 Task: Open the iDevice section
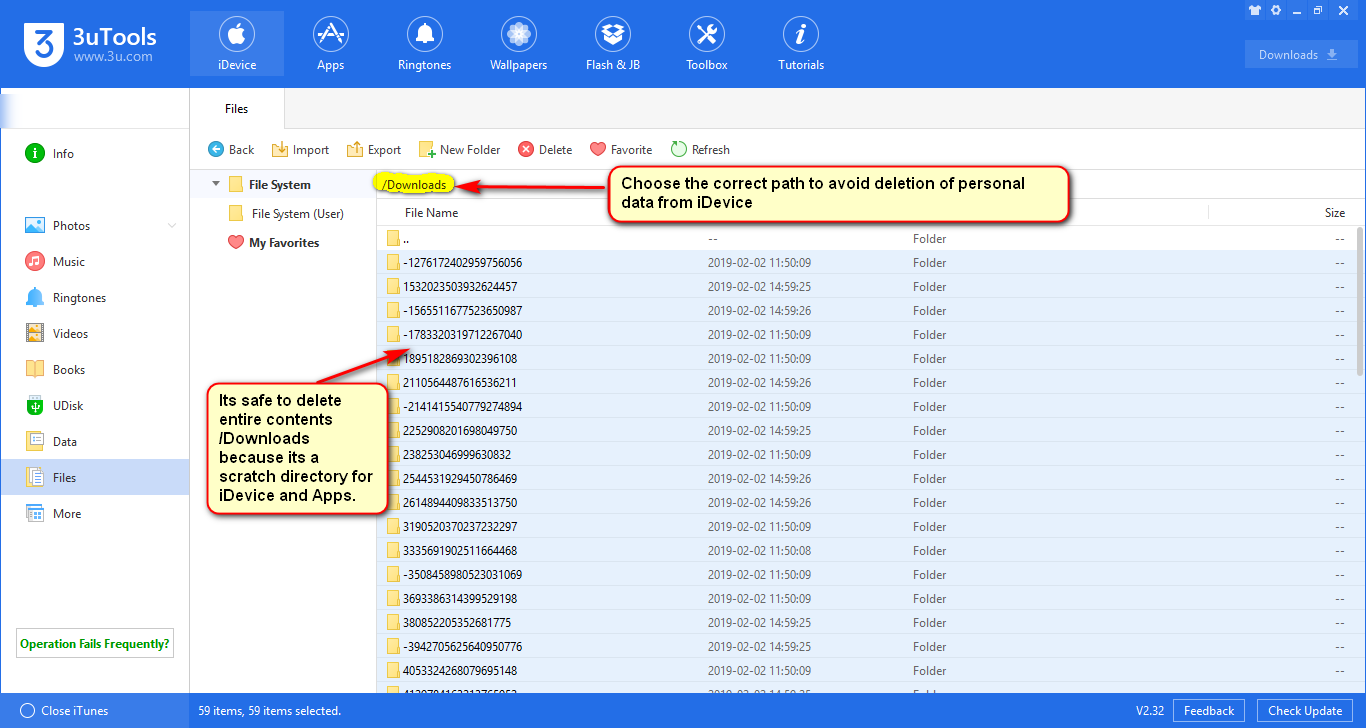[237, 44]
